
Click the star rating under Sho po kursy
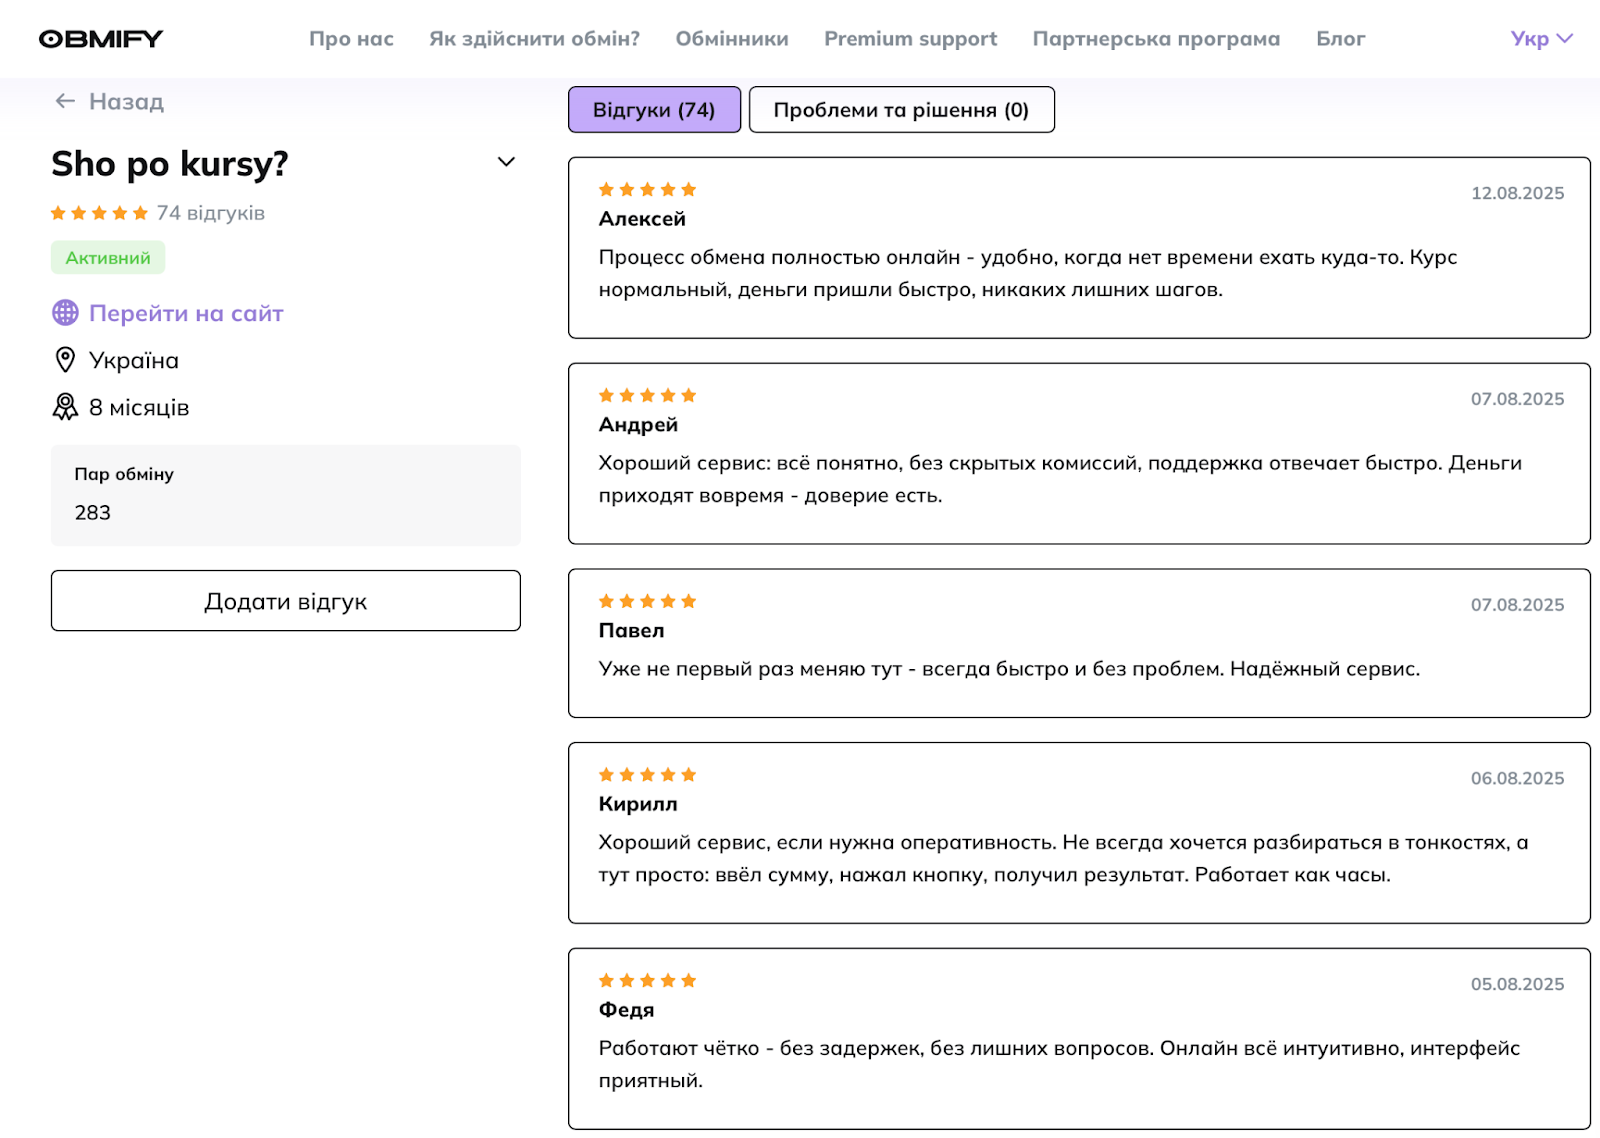tap(99, 213)
